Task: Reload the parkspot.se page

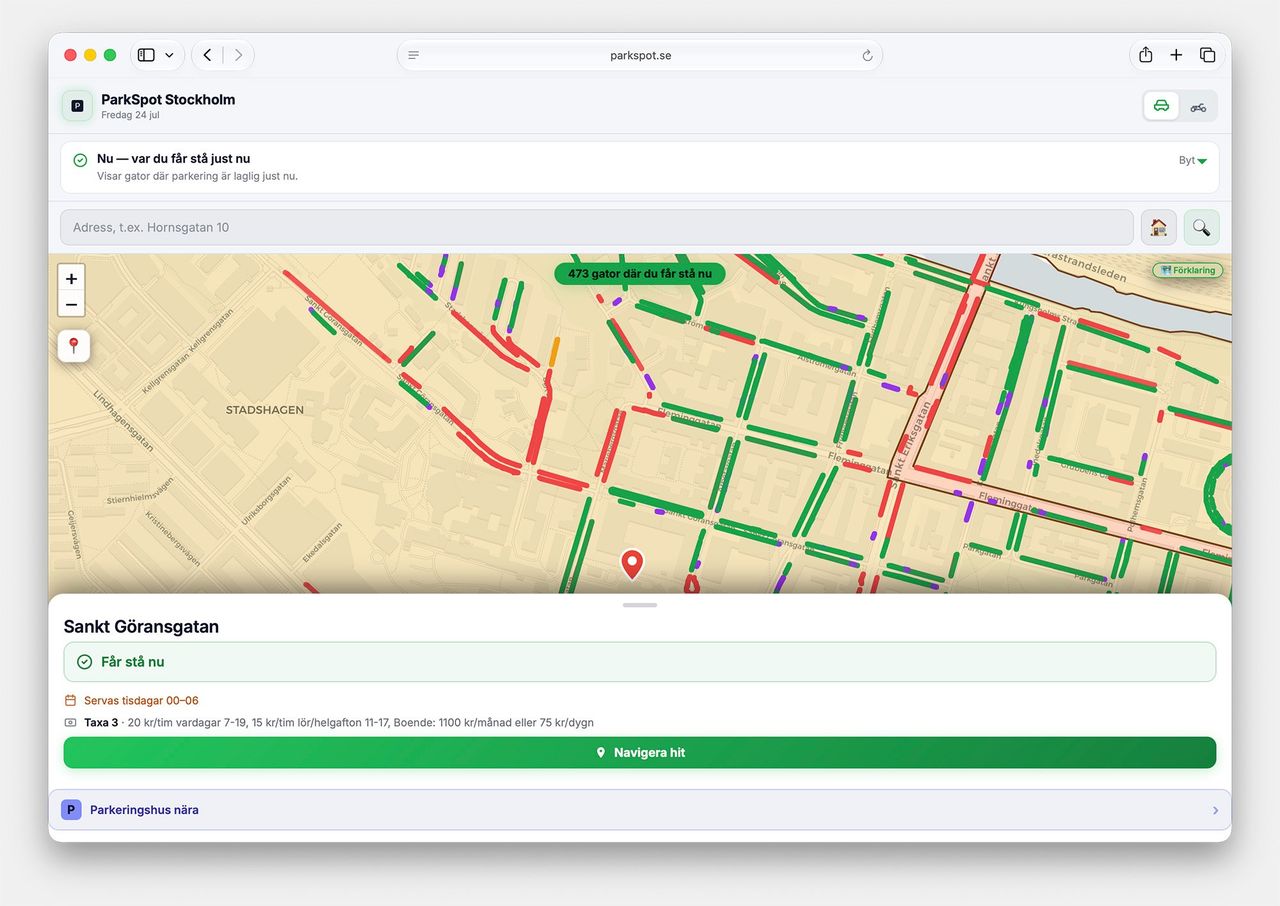Action: click(x=867, y=55)
